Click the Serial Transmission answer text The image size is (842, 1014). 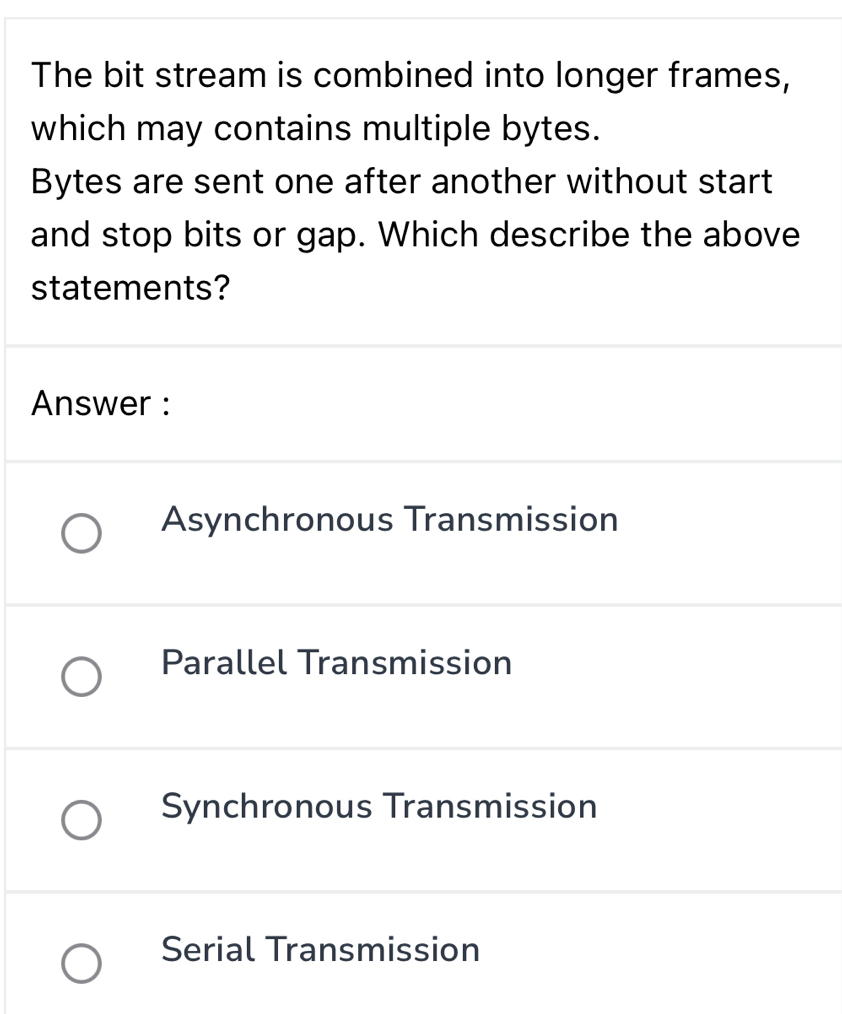(320, 950)
